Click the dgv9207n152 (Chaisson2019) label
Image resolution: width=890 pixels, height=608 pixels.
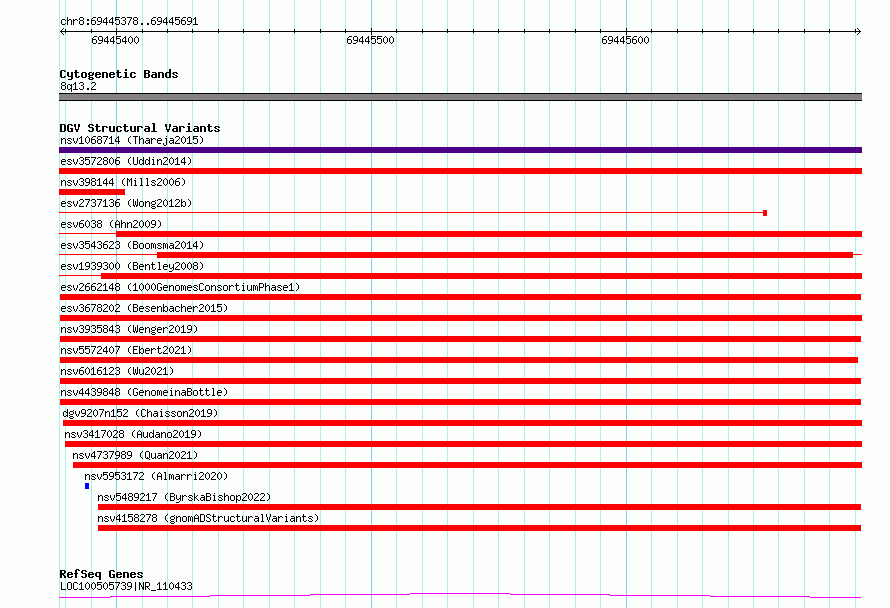tap(140, 413)
